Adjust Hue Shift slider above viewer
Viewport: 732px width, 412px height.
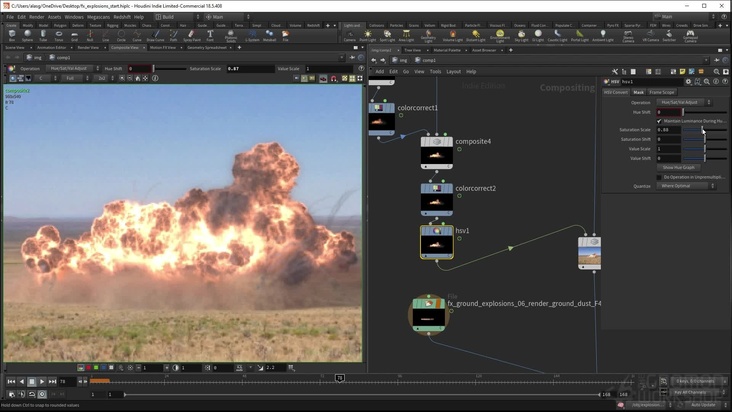154,69
